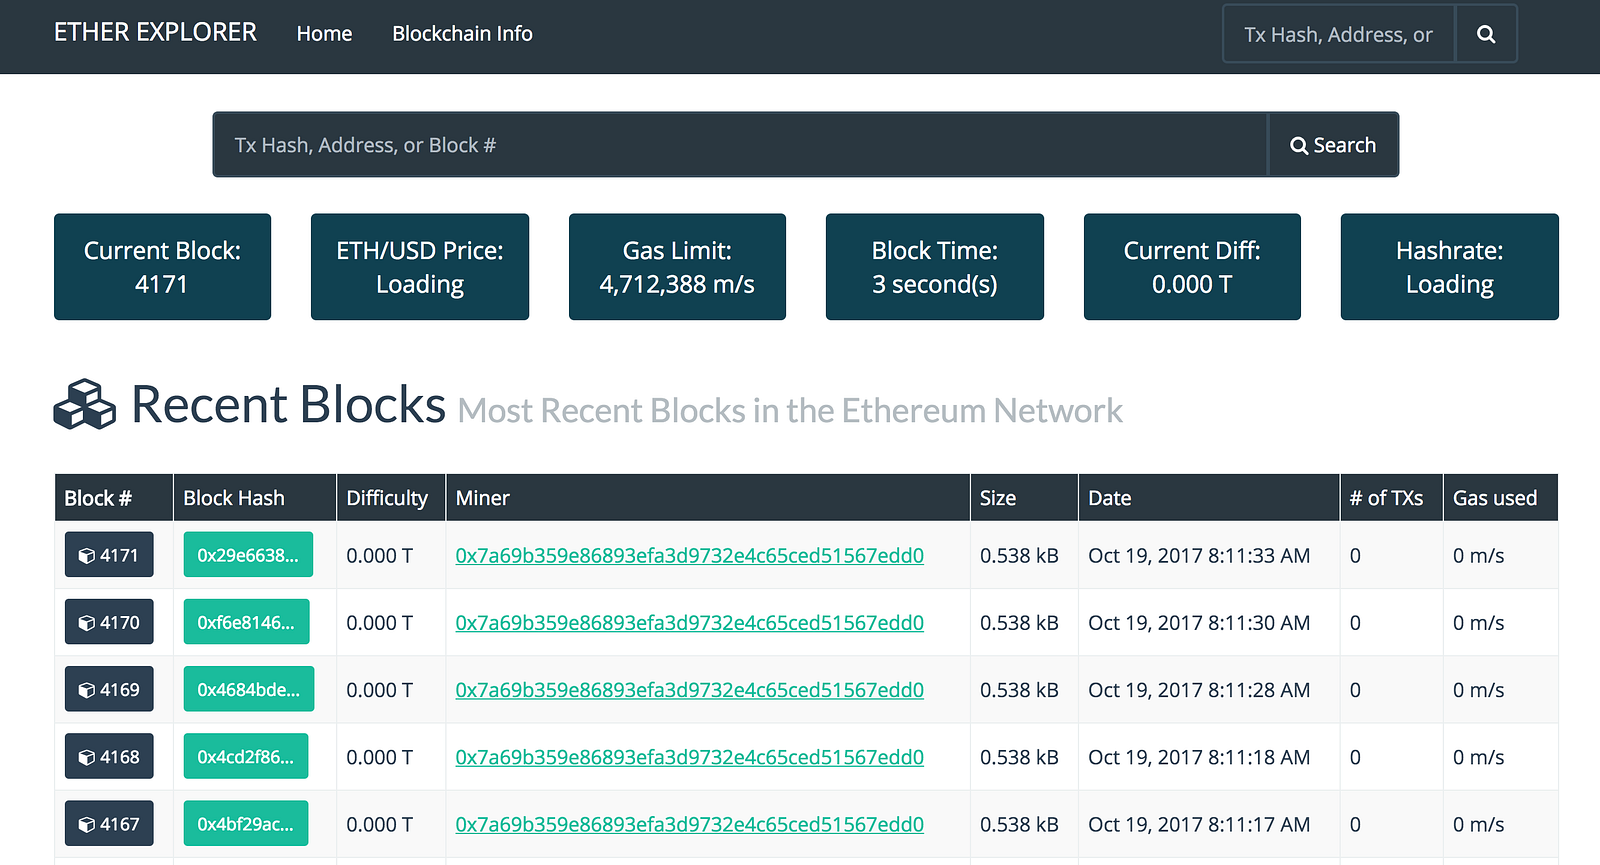Open block 4171 button
Image resolution: width=1600 pixels, height=865 pixels.
click(109, 555)
